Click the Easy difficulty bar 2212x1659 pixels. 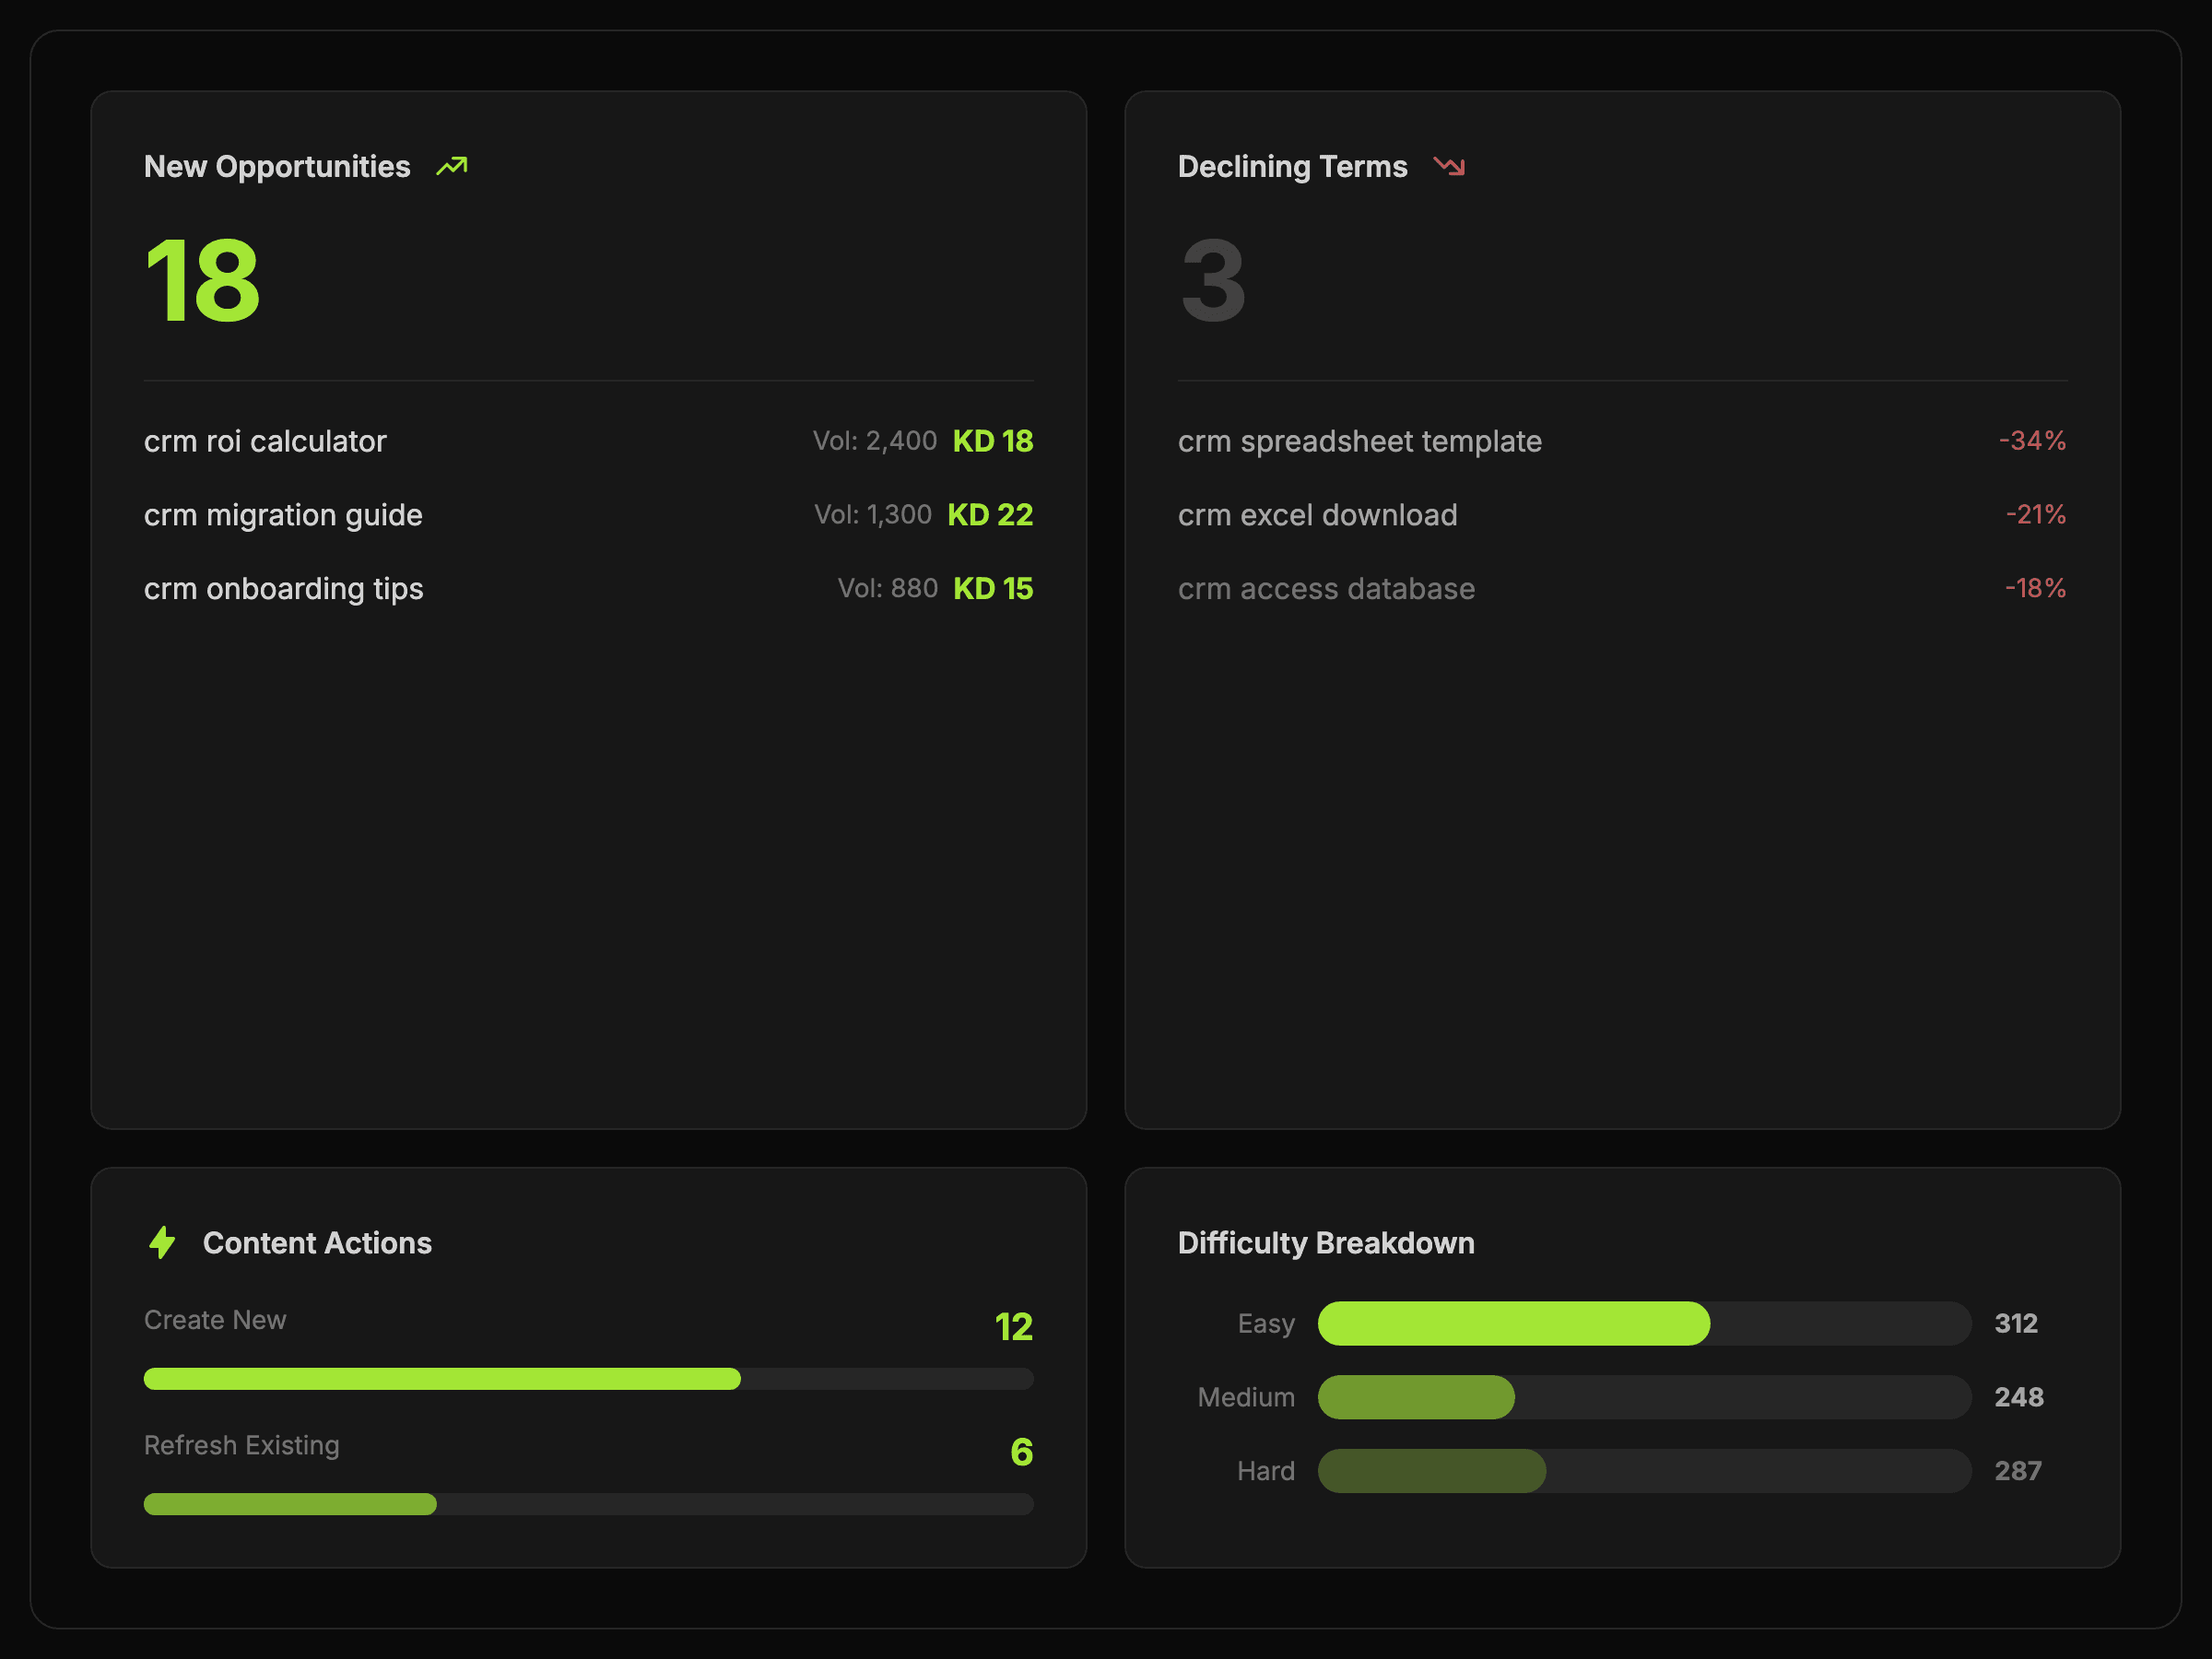pyautogui.click(x=1643, y=1323)
